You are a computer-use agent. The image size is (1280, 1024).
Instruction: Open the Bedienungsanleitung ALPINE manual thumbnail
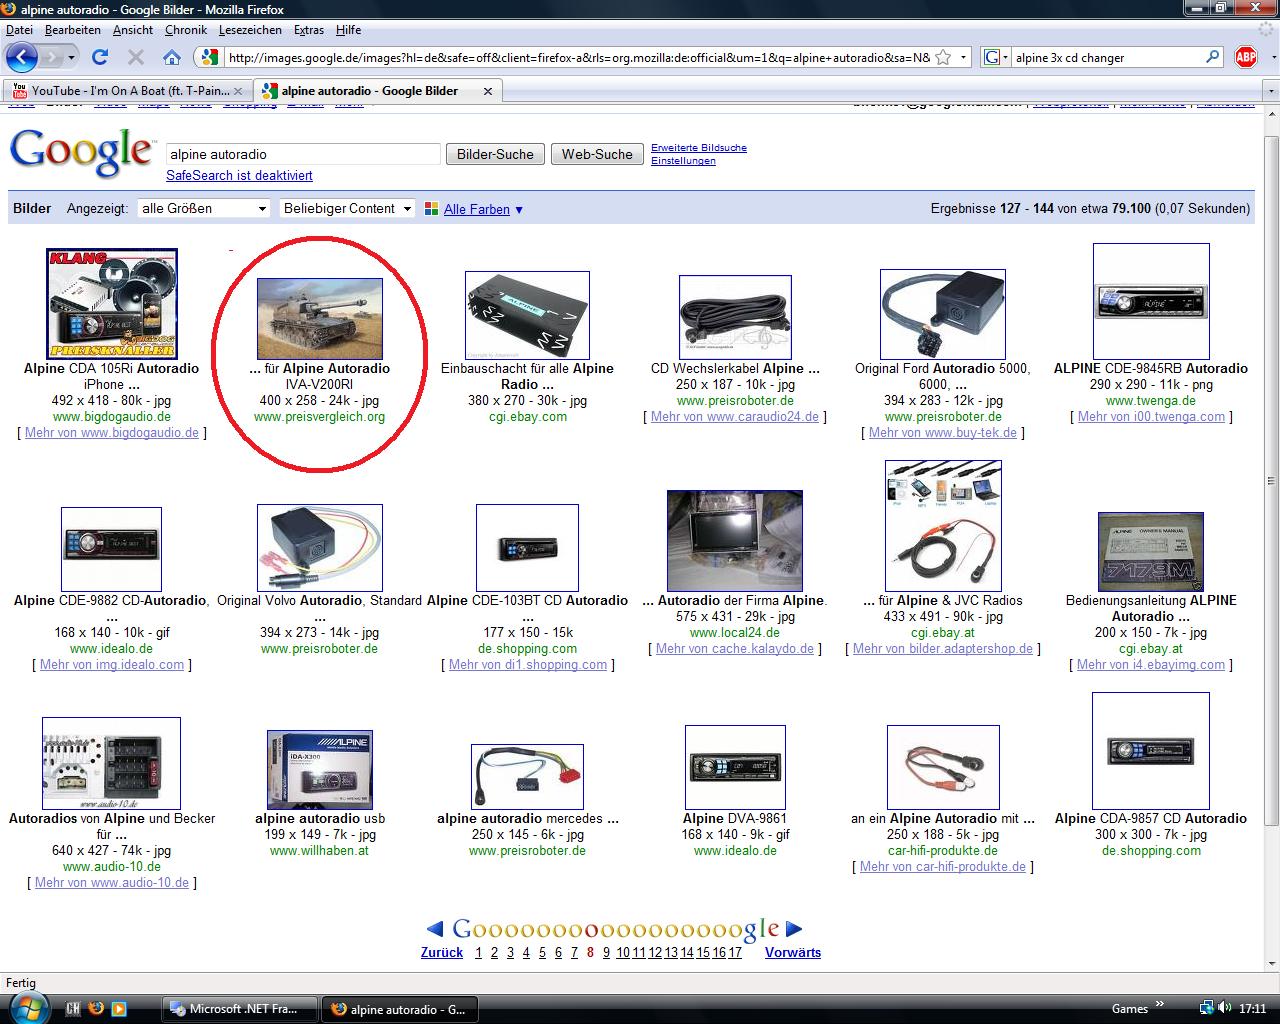1151,552
